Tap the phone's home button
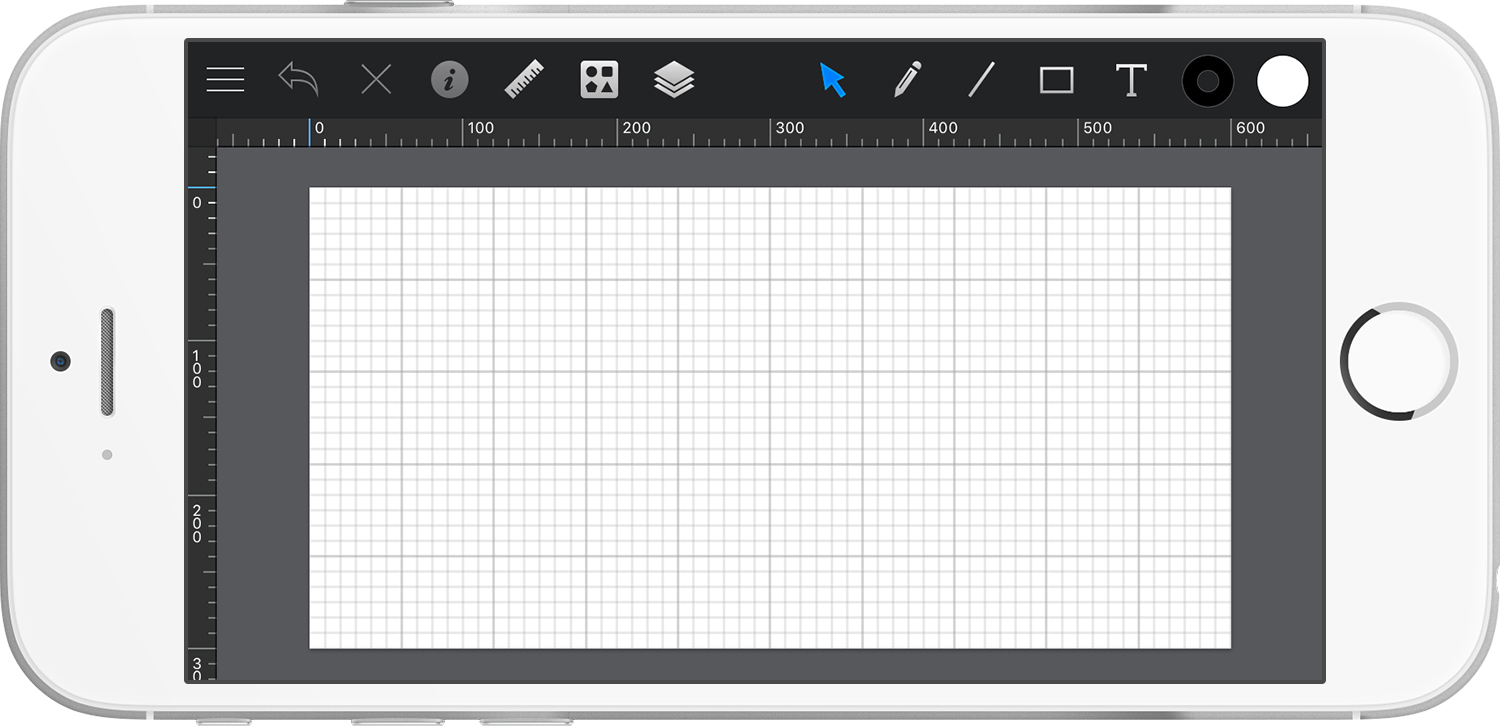The width and height of the screenshot is (1500, 726). (x=1398, y=361)
